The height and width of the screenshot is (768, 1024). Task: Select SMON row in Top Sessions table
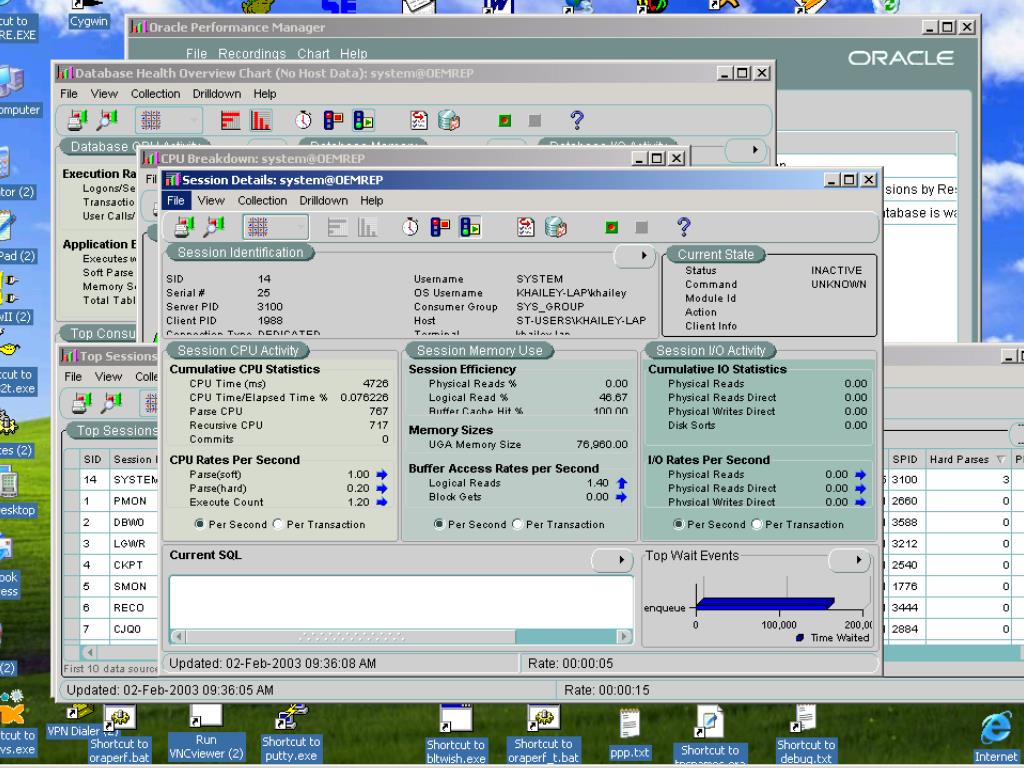[x=130, y=586]
